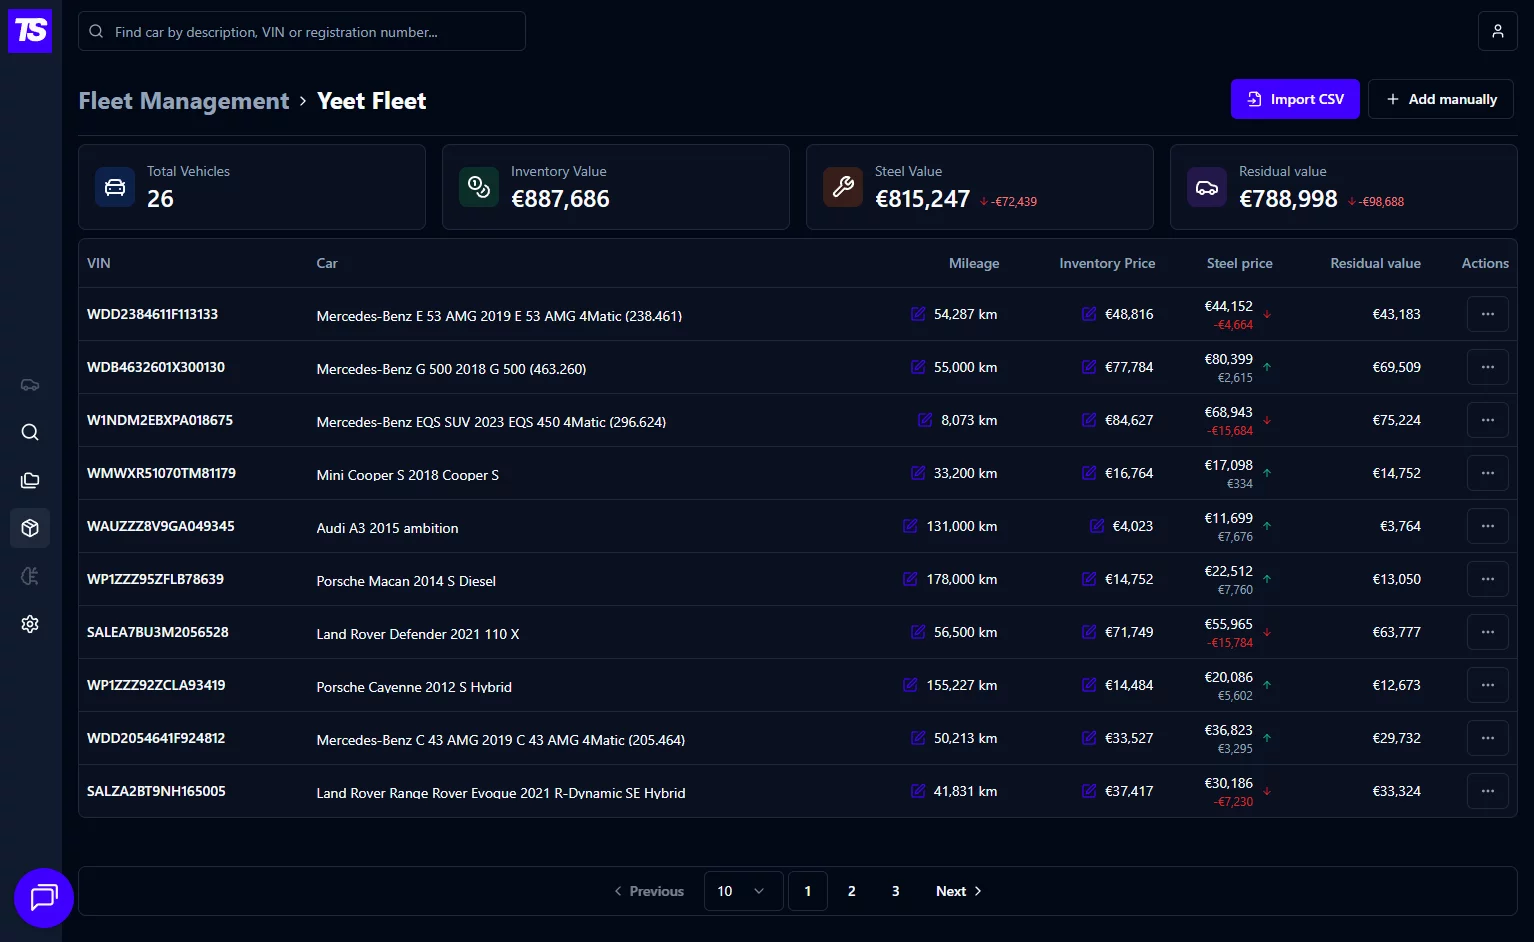Edit inventory price €14,752

coord(1089,579)
